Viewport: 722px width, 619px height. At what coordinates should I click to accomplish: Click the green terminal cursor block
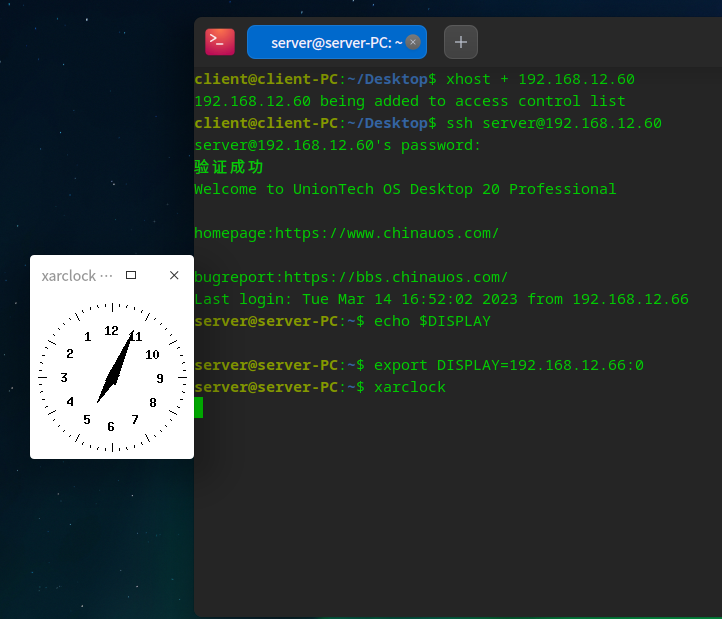click(198, 408)
